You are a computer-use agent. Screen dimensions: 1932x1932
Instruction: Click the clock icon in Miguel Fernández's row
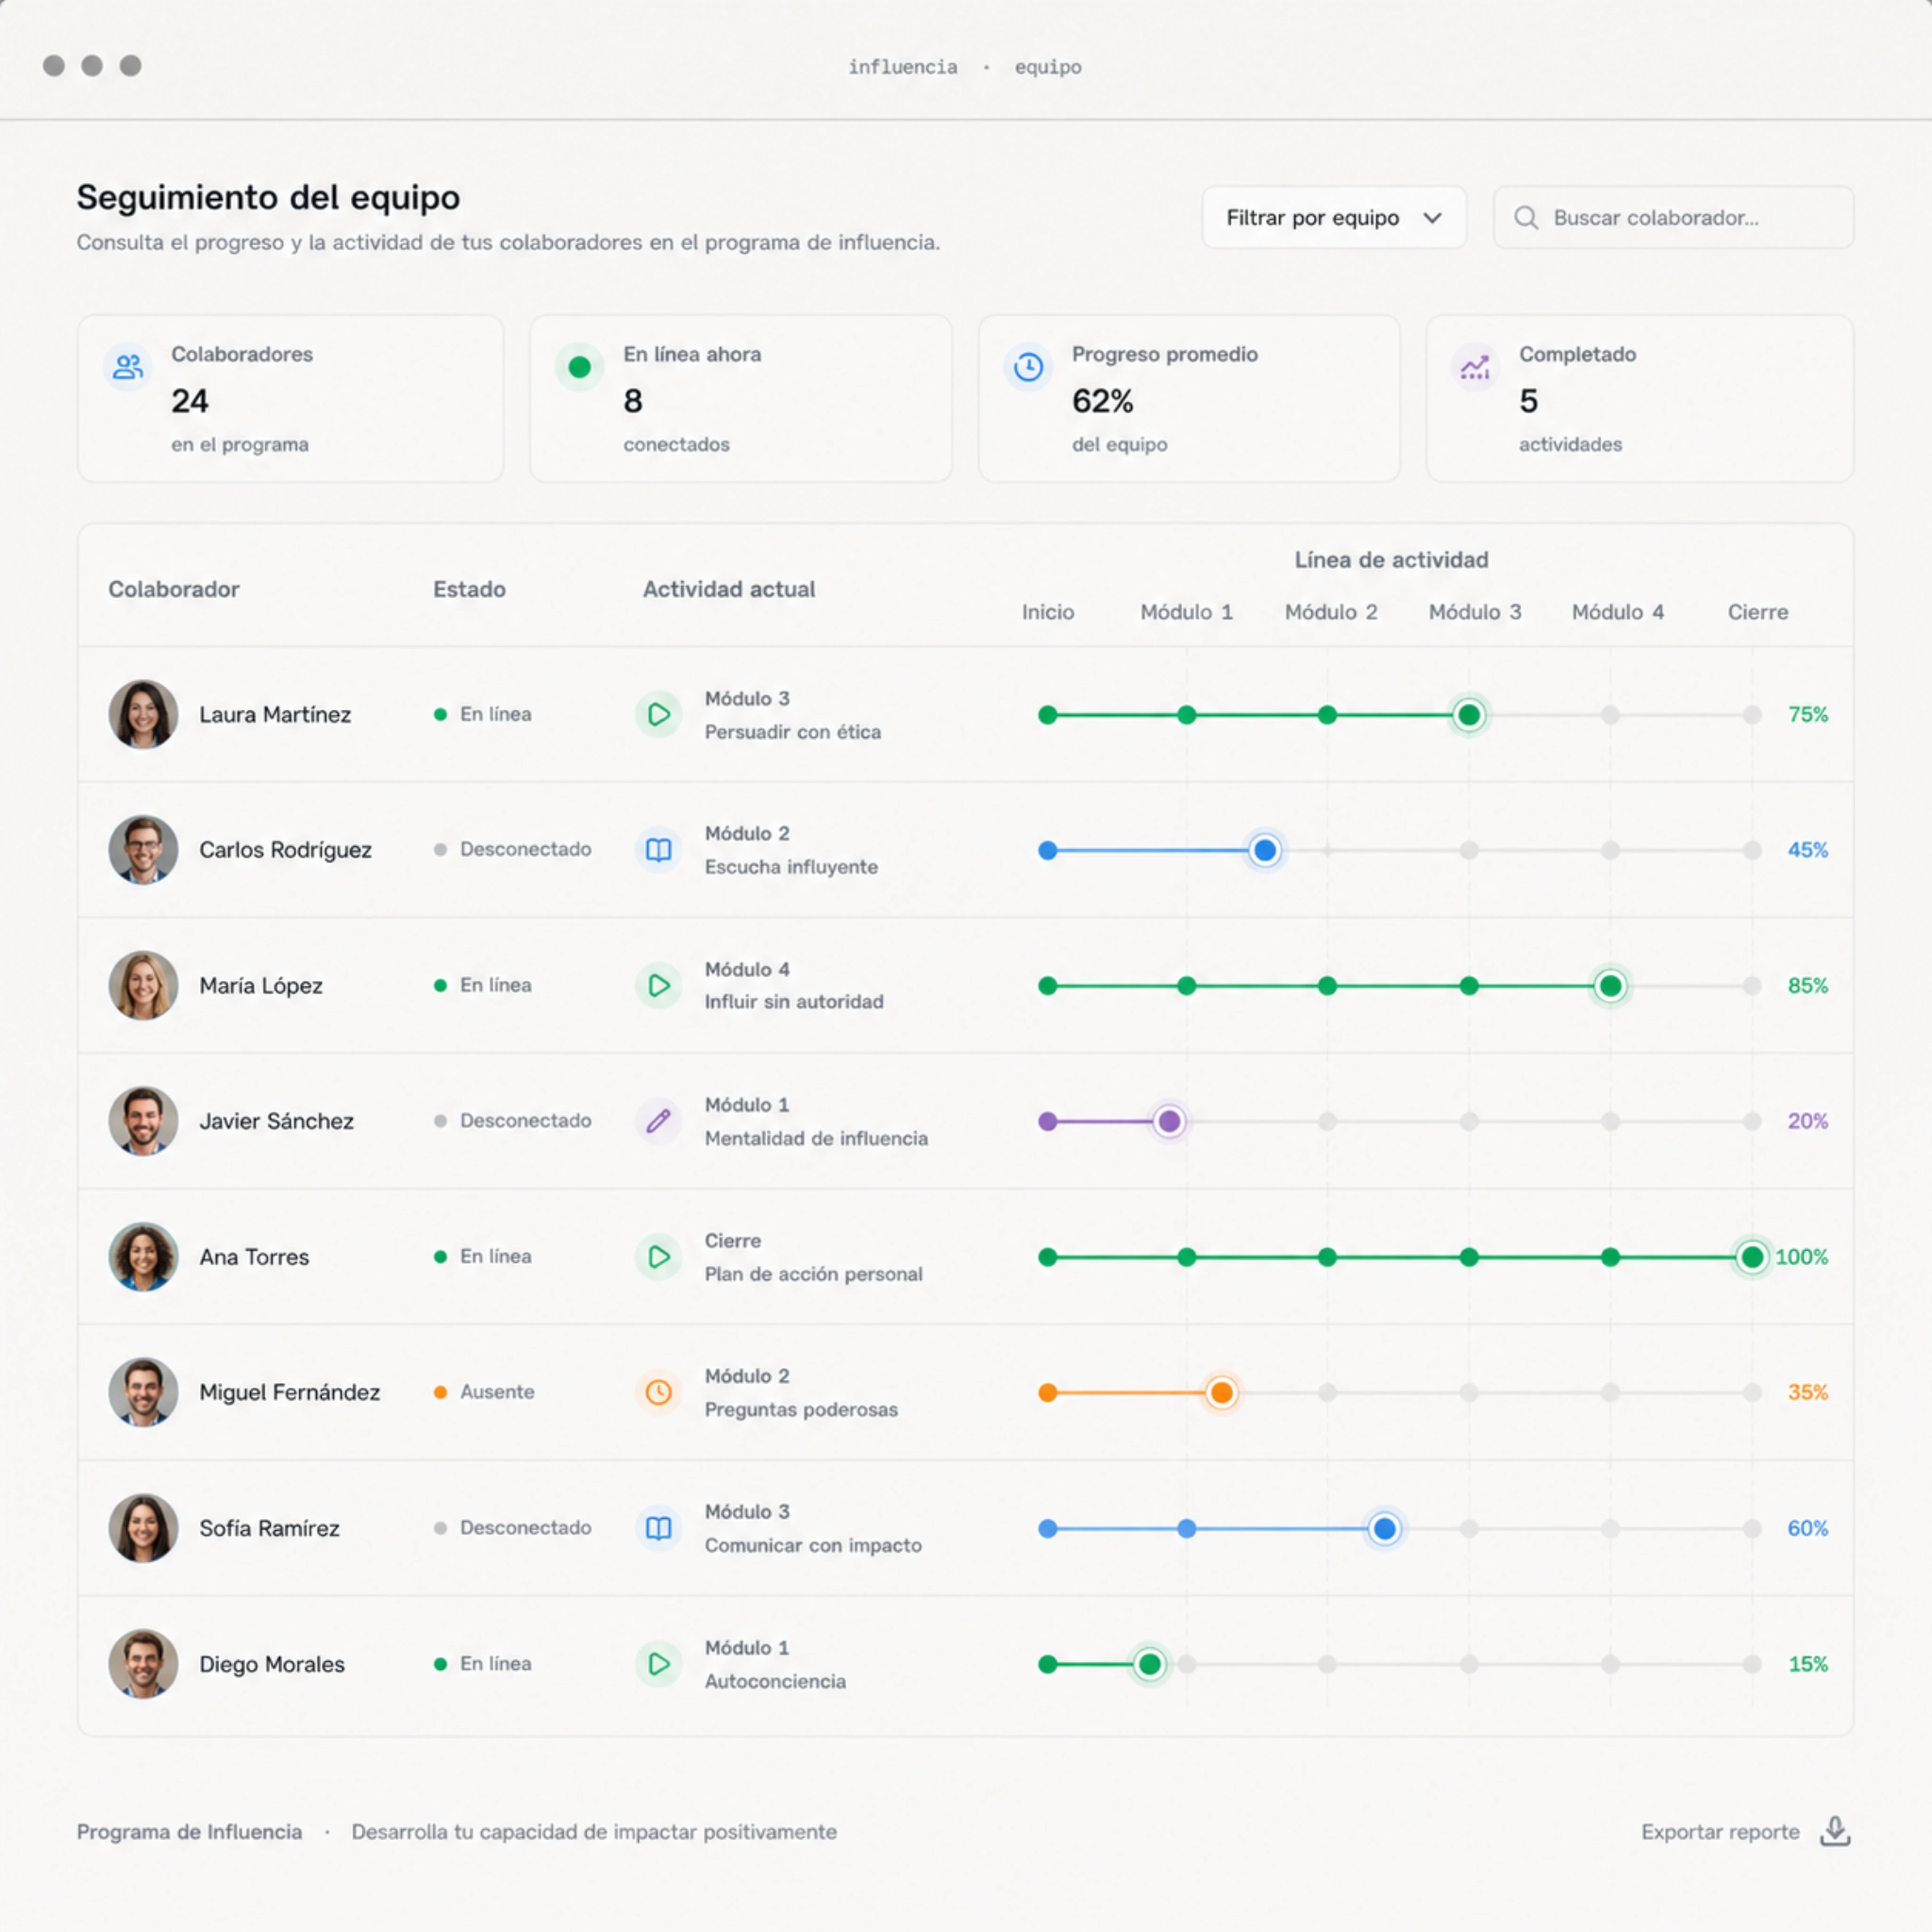658,1392
